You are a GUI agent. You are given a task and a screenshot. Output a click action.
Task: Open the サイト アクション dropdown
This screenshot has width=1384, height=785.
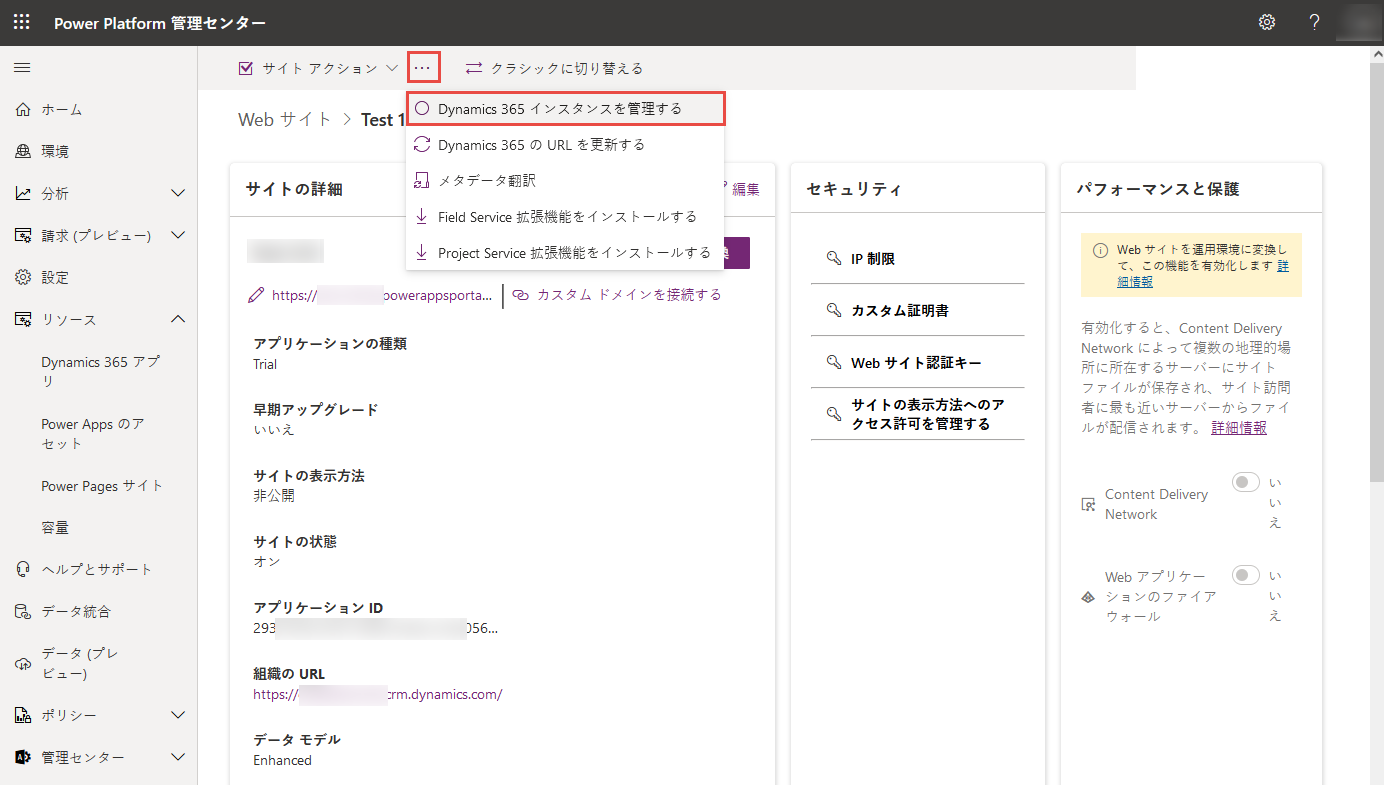pos(320,68)
